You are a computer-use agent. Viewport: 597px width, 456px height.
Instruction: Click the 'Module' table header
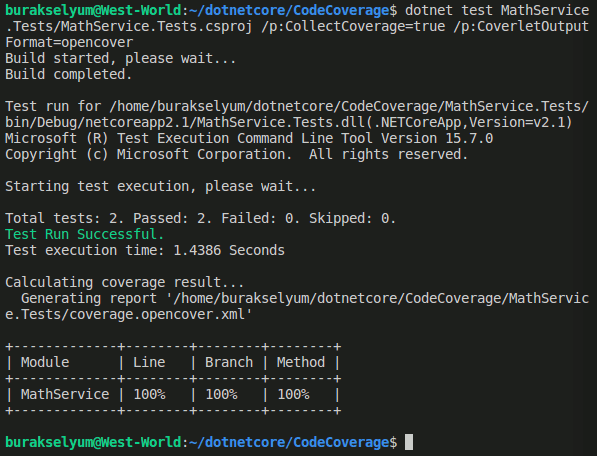coord(45,362)
